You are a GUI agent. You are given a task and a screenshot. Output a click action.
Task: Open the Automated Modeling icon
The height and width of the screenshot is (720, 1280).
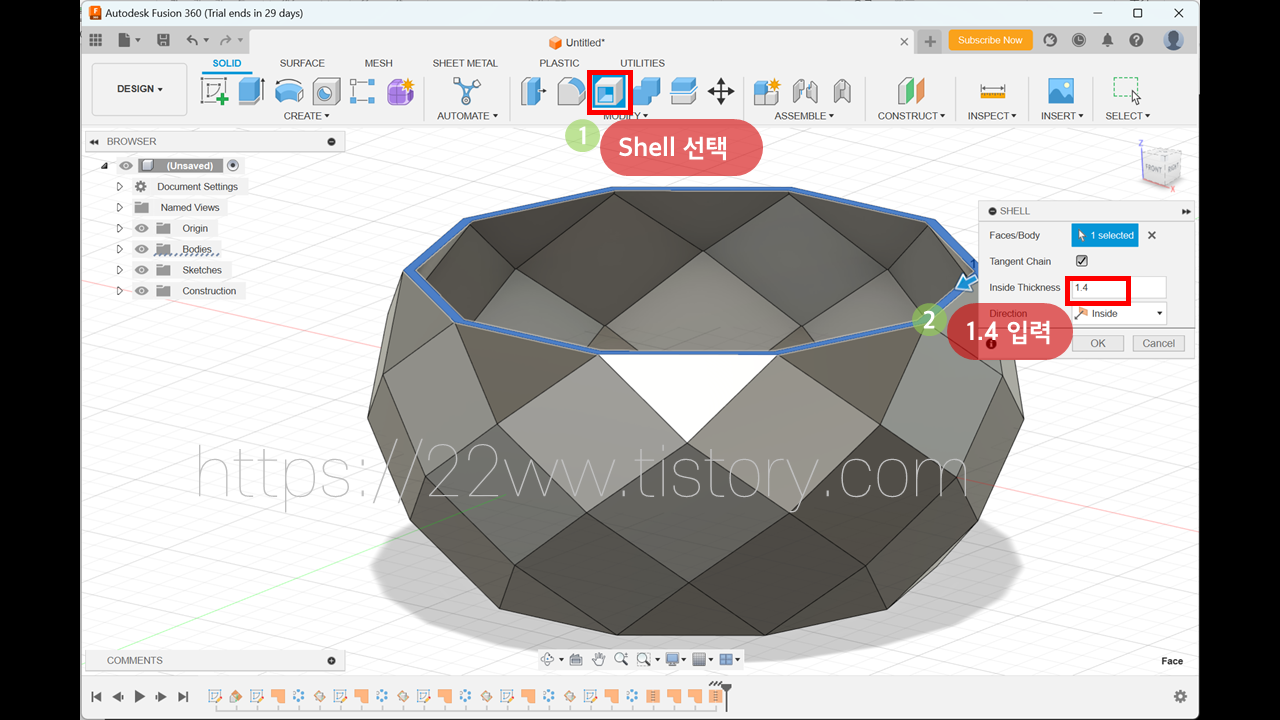(465, 91)
